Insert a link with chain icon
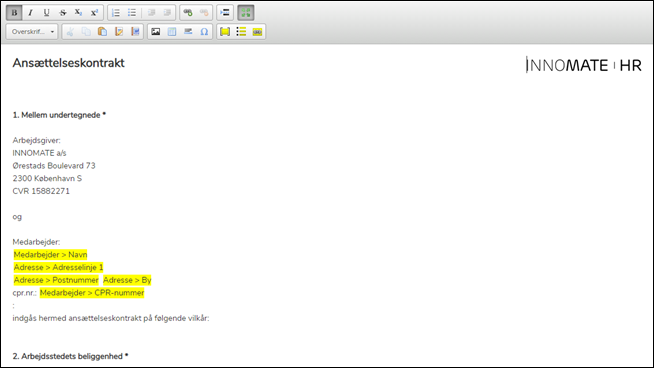Viewport: 654px width, 368px height. pos(188,13)
